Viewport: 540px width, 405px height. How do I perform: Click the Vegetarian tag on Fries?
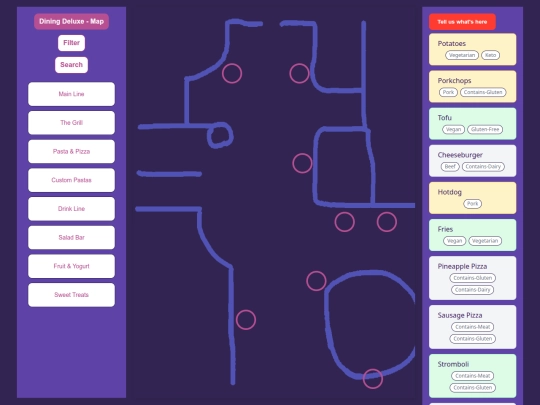pos(485,241)
